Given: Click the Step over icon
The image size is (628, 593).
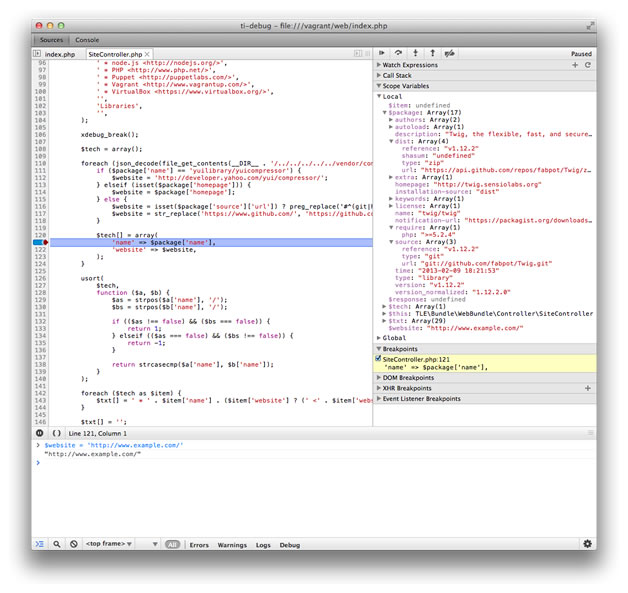Looking at the screenshot, I should pos(399,53).
